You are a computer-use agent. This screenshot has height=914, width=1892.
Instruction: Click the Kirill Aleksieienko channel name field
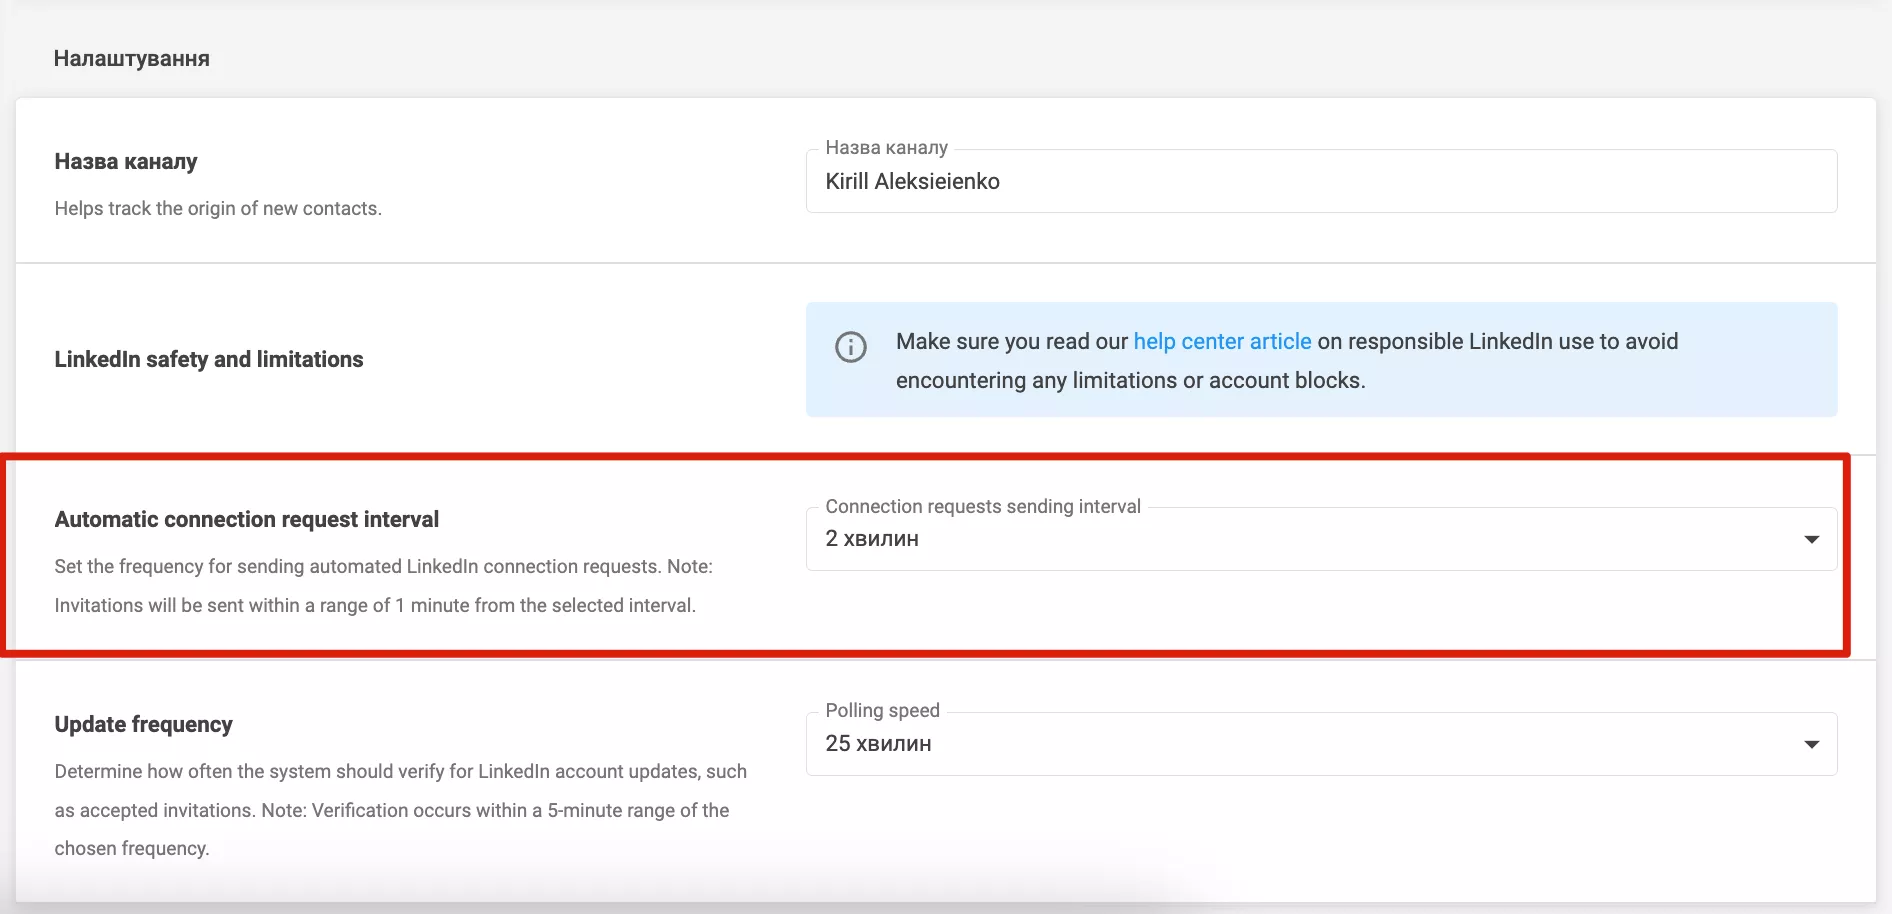1321,181
